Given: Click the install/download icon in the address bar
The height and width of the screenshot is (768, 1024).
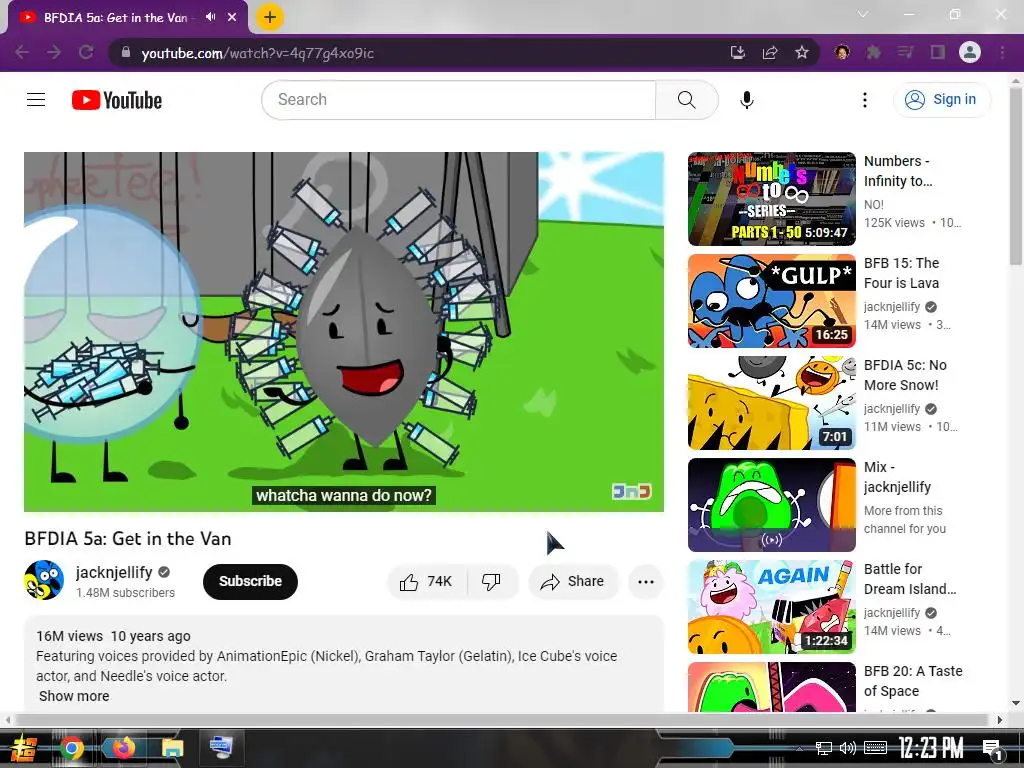Looking at the screenshot, I should point(737,53).
